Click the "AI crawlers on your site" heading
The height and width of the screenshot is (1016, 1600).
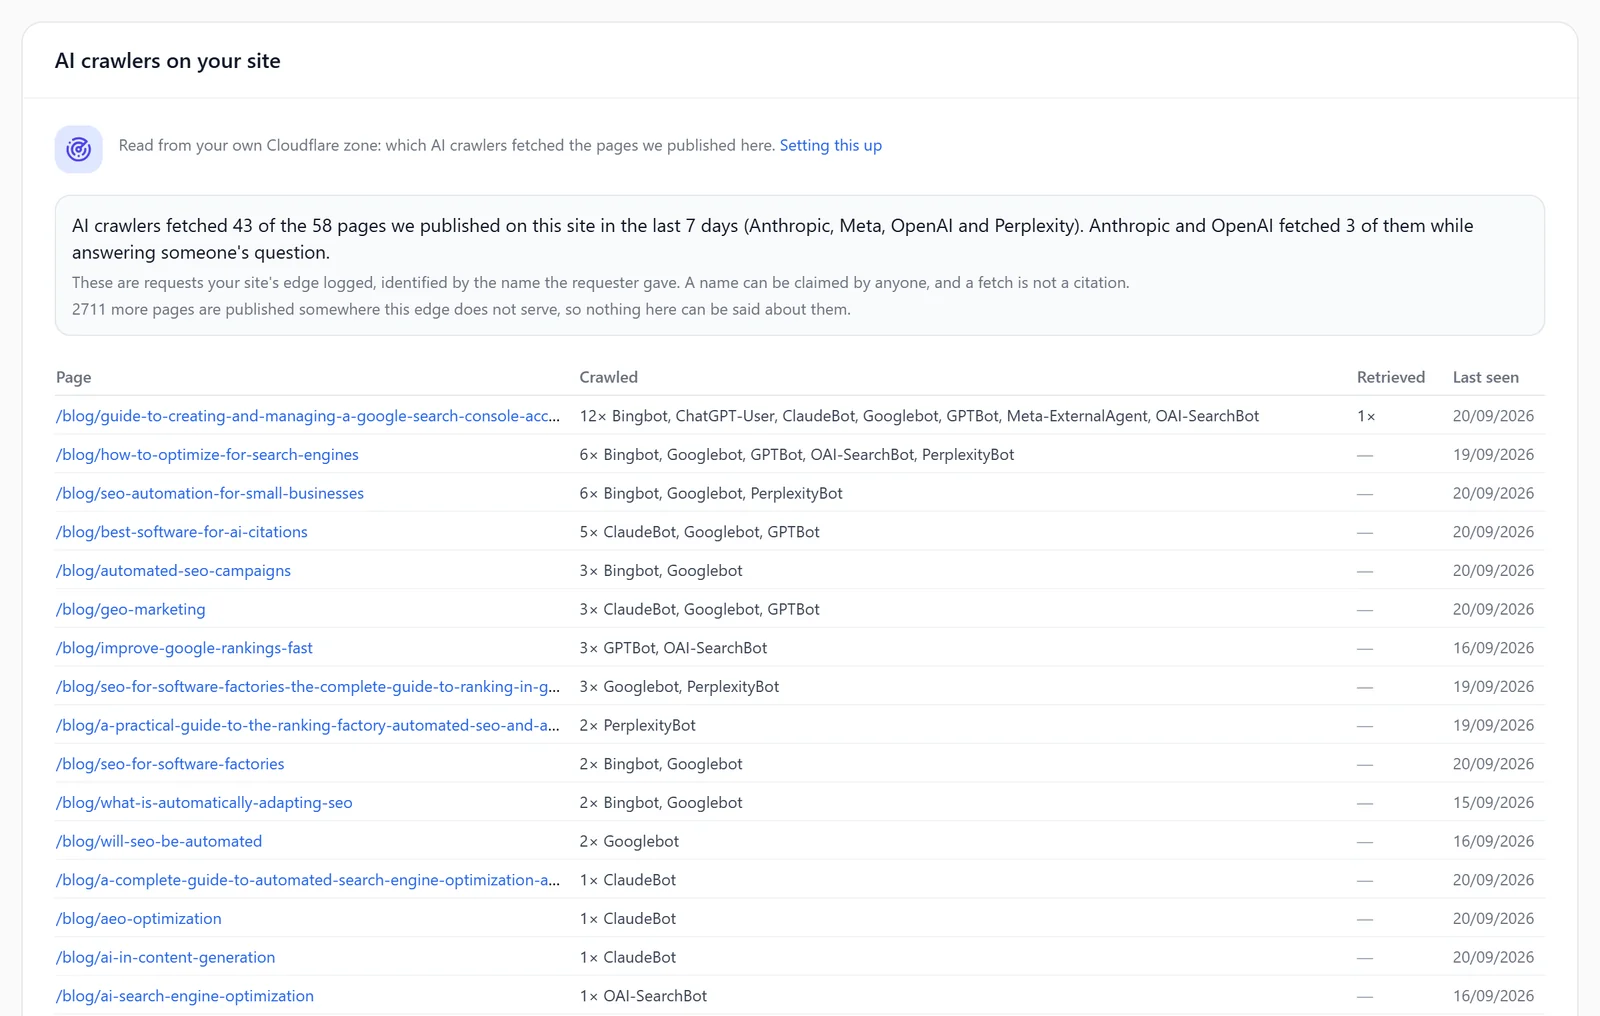[168, 61]
